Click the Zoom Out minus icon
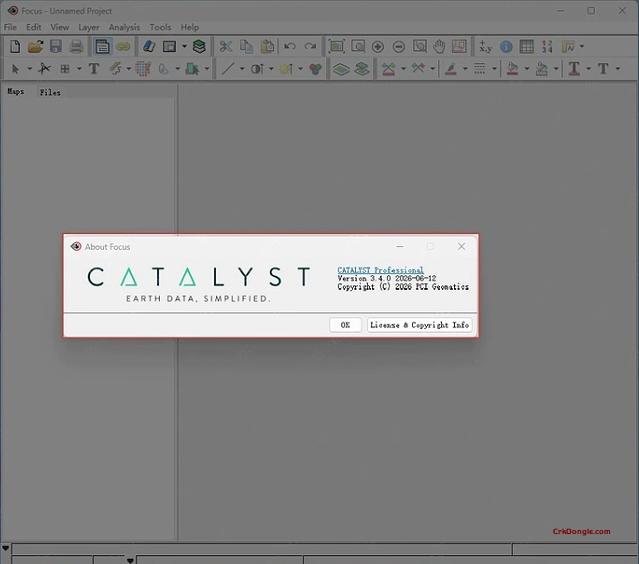Viewport: 639px width, 564px height. 399,47
